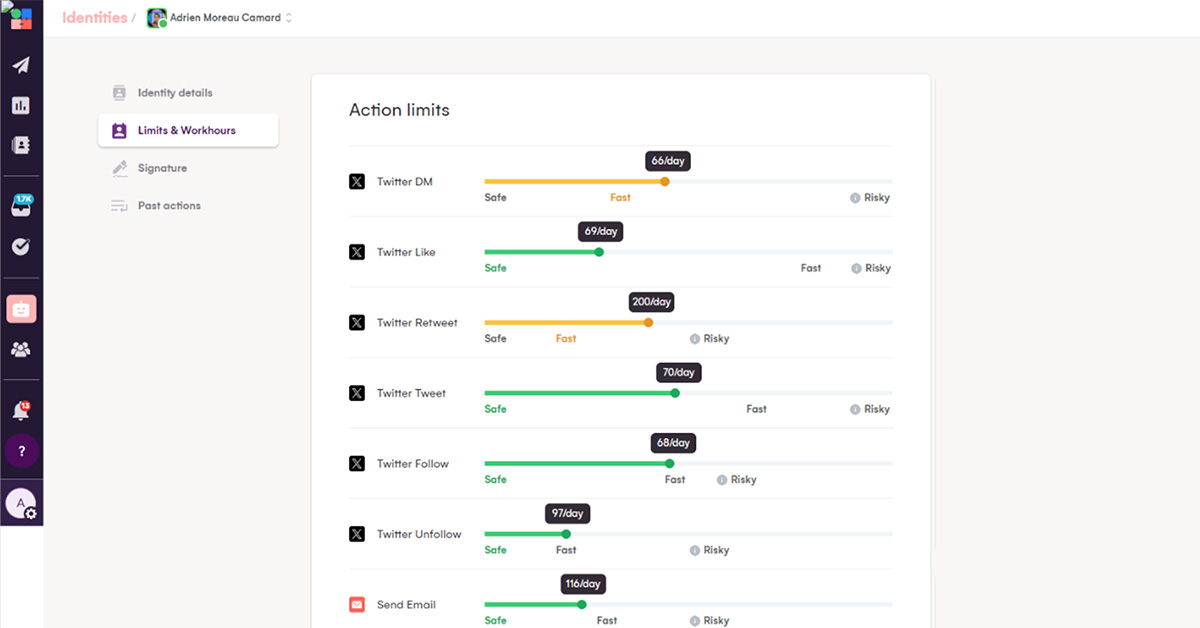Open the reports bar chart icon
The width and height of the screenshot is (1200, 628).
pyautogui.click(x=21, y=105)
